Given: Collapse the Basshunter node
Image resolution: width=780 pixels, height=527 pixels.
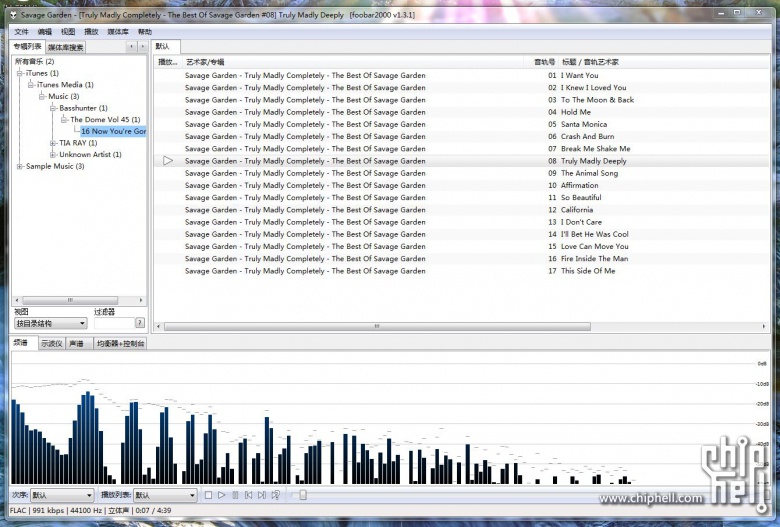Looking at the screenshot, I should click(53, 108).
